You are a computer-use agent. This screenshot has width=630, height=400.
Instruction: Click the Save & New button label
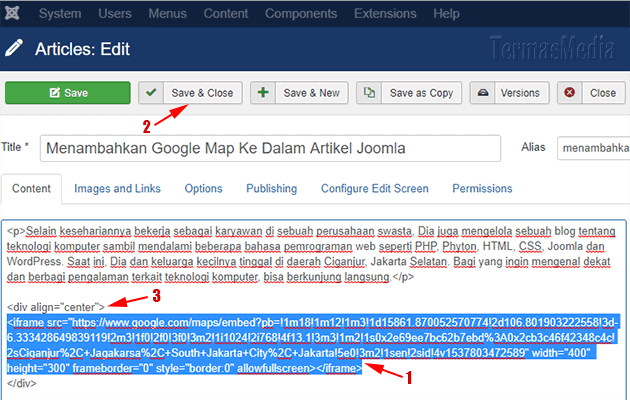pyautogui.click(x=312, y=93)
